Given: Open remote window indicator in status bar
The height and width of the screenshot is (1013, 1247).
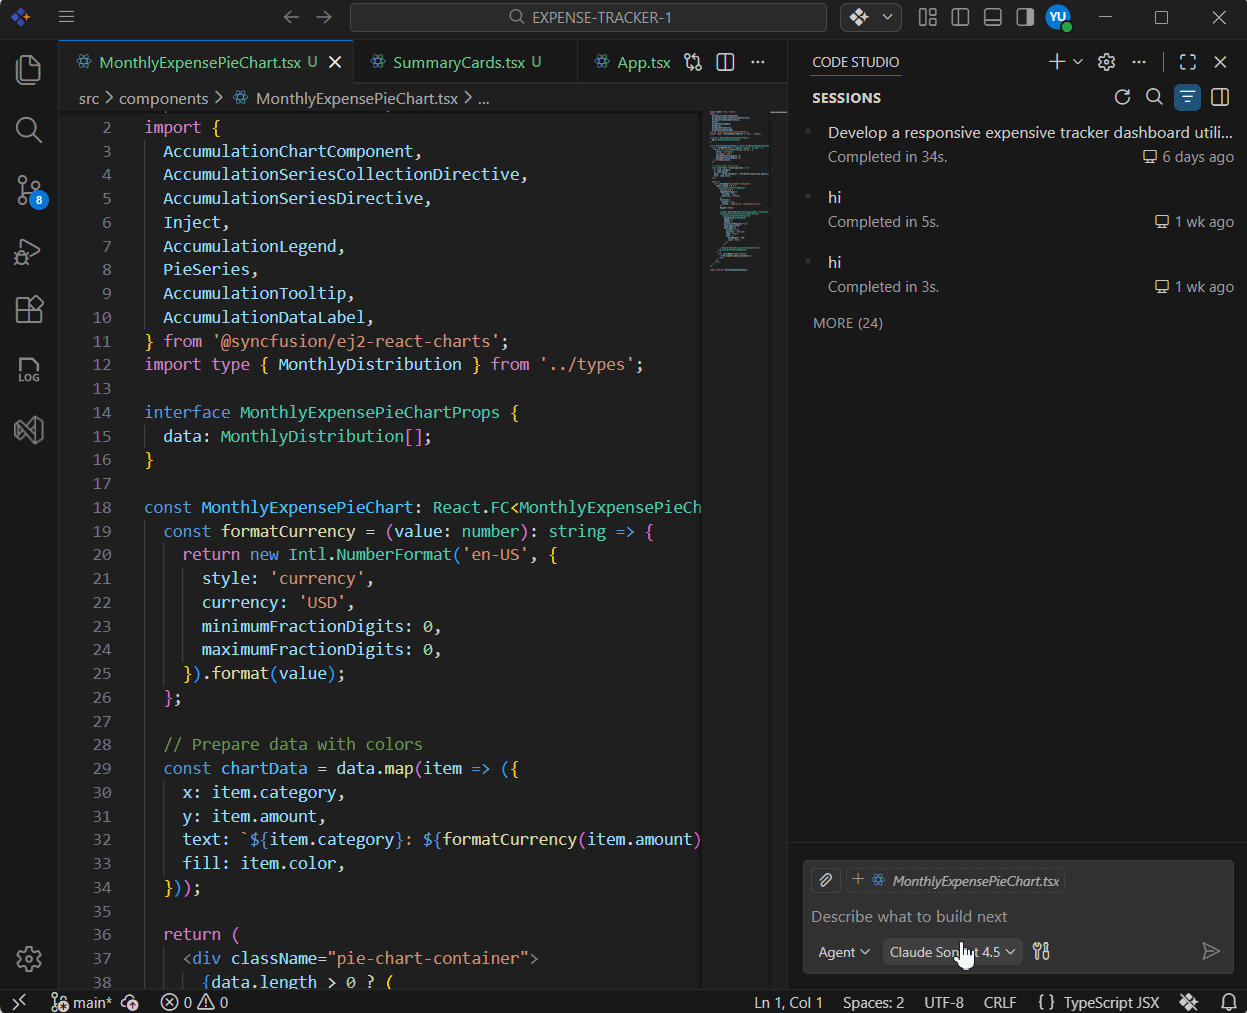Looking at the screenshot, I should (x=19, y=1001).
